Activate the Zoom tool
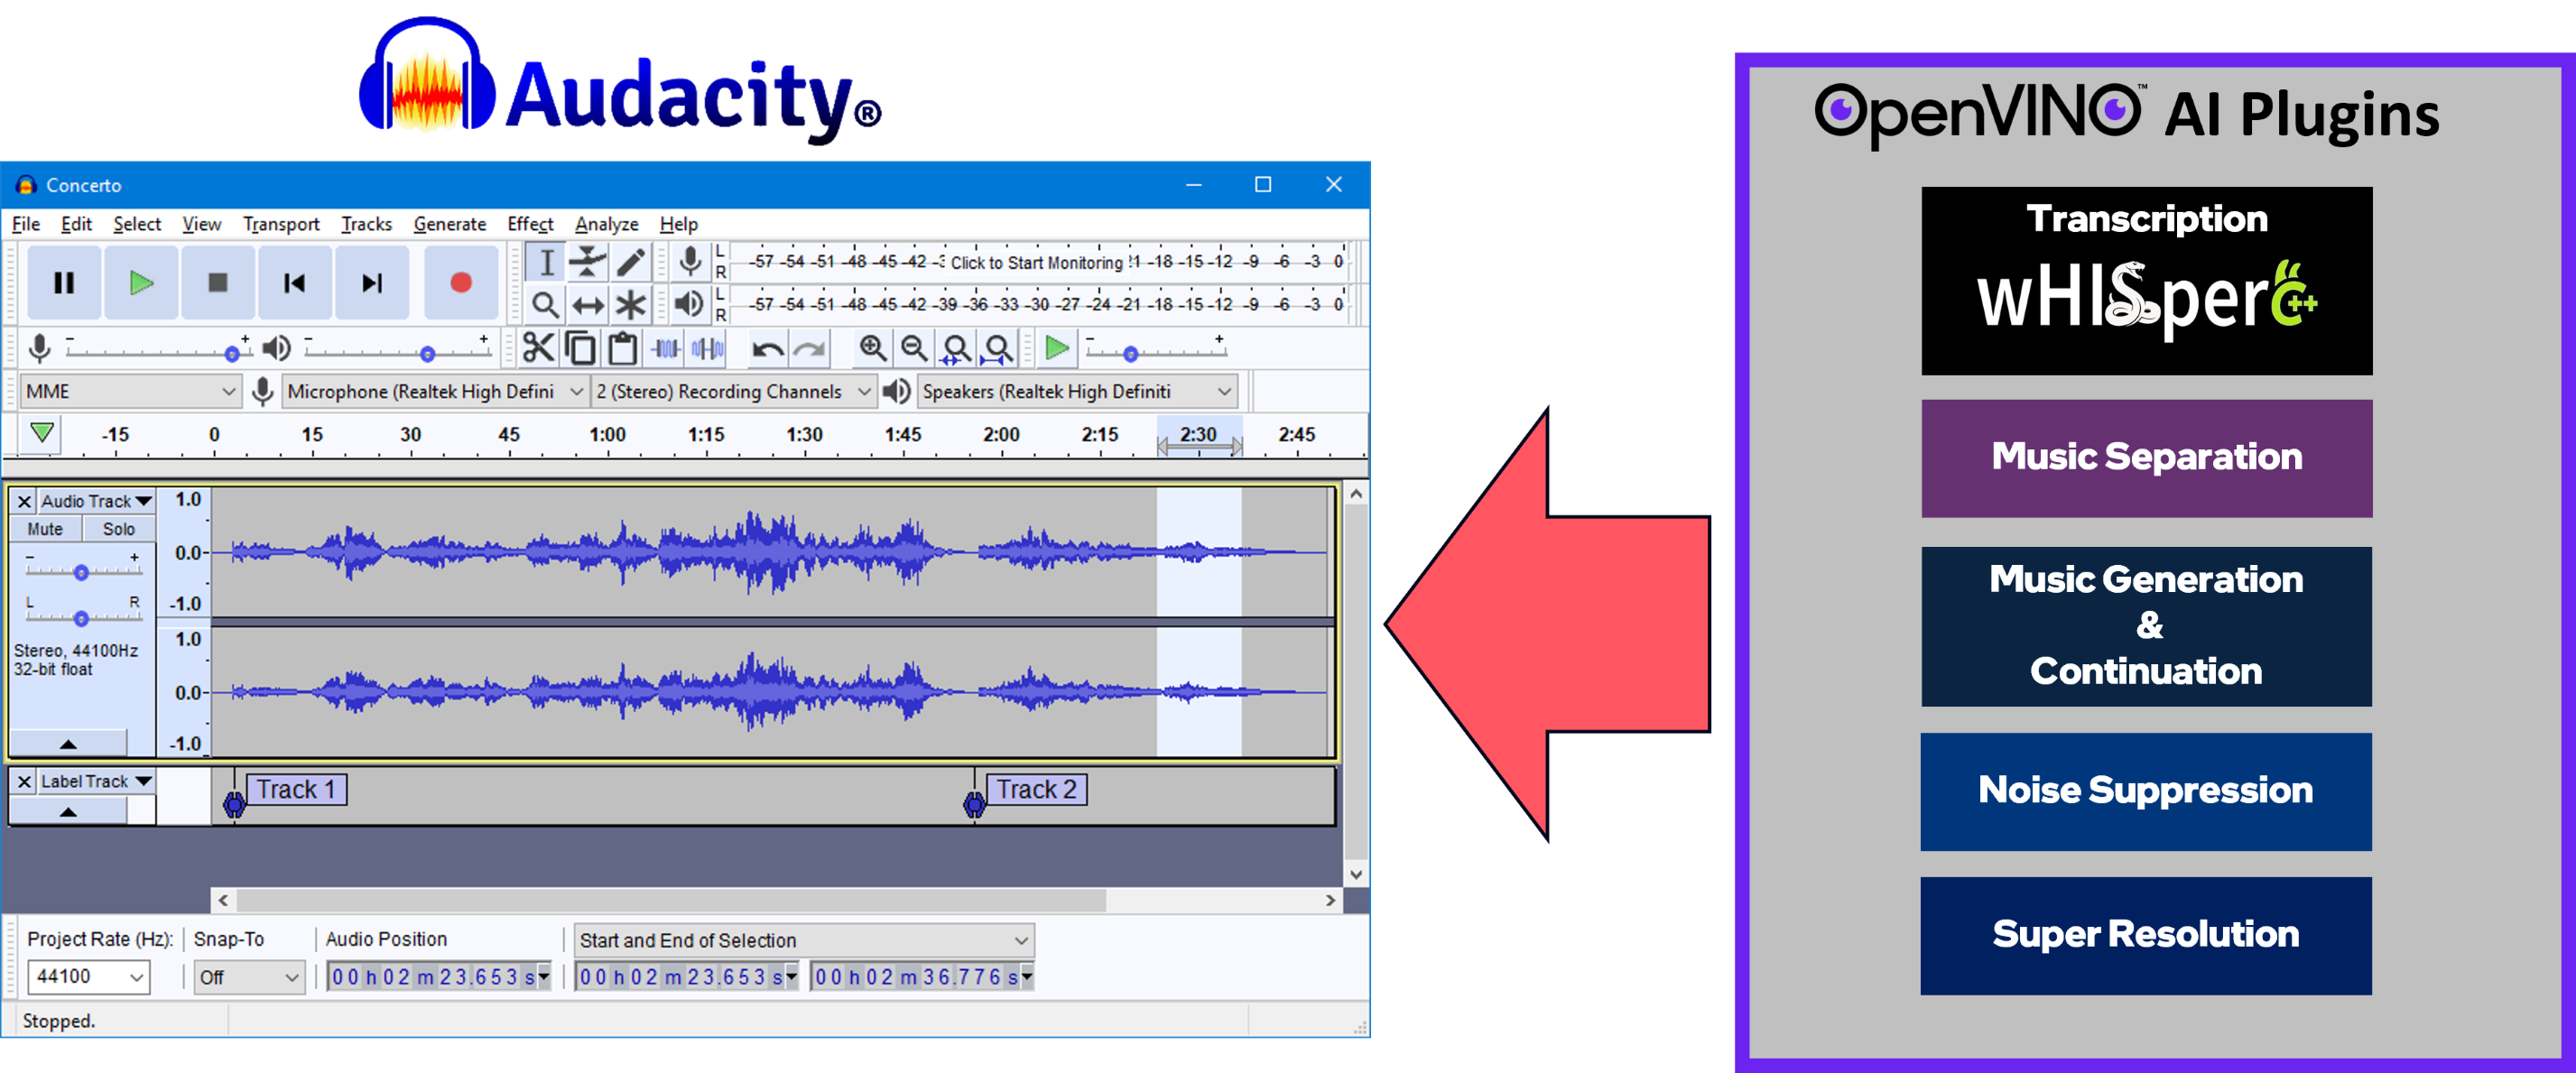Screen dimensions: 2576x1073 (546, 305)
